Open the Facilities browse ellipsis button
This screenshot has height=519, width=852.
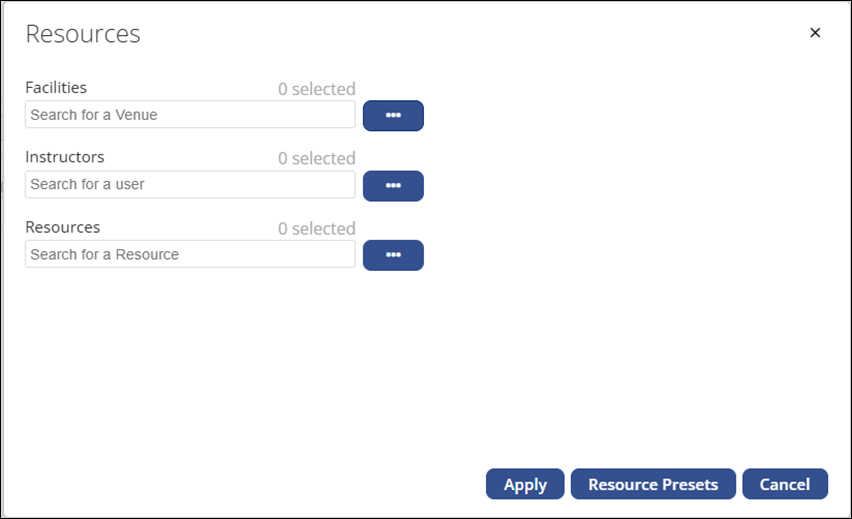tap(393, 116)
